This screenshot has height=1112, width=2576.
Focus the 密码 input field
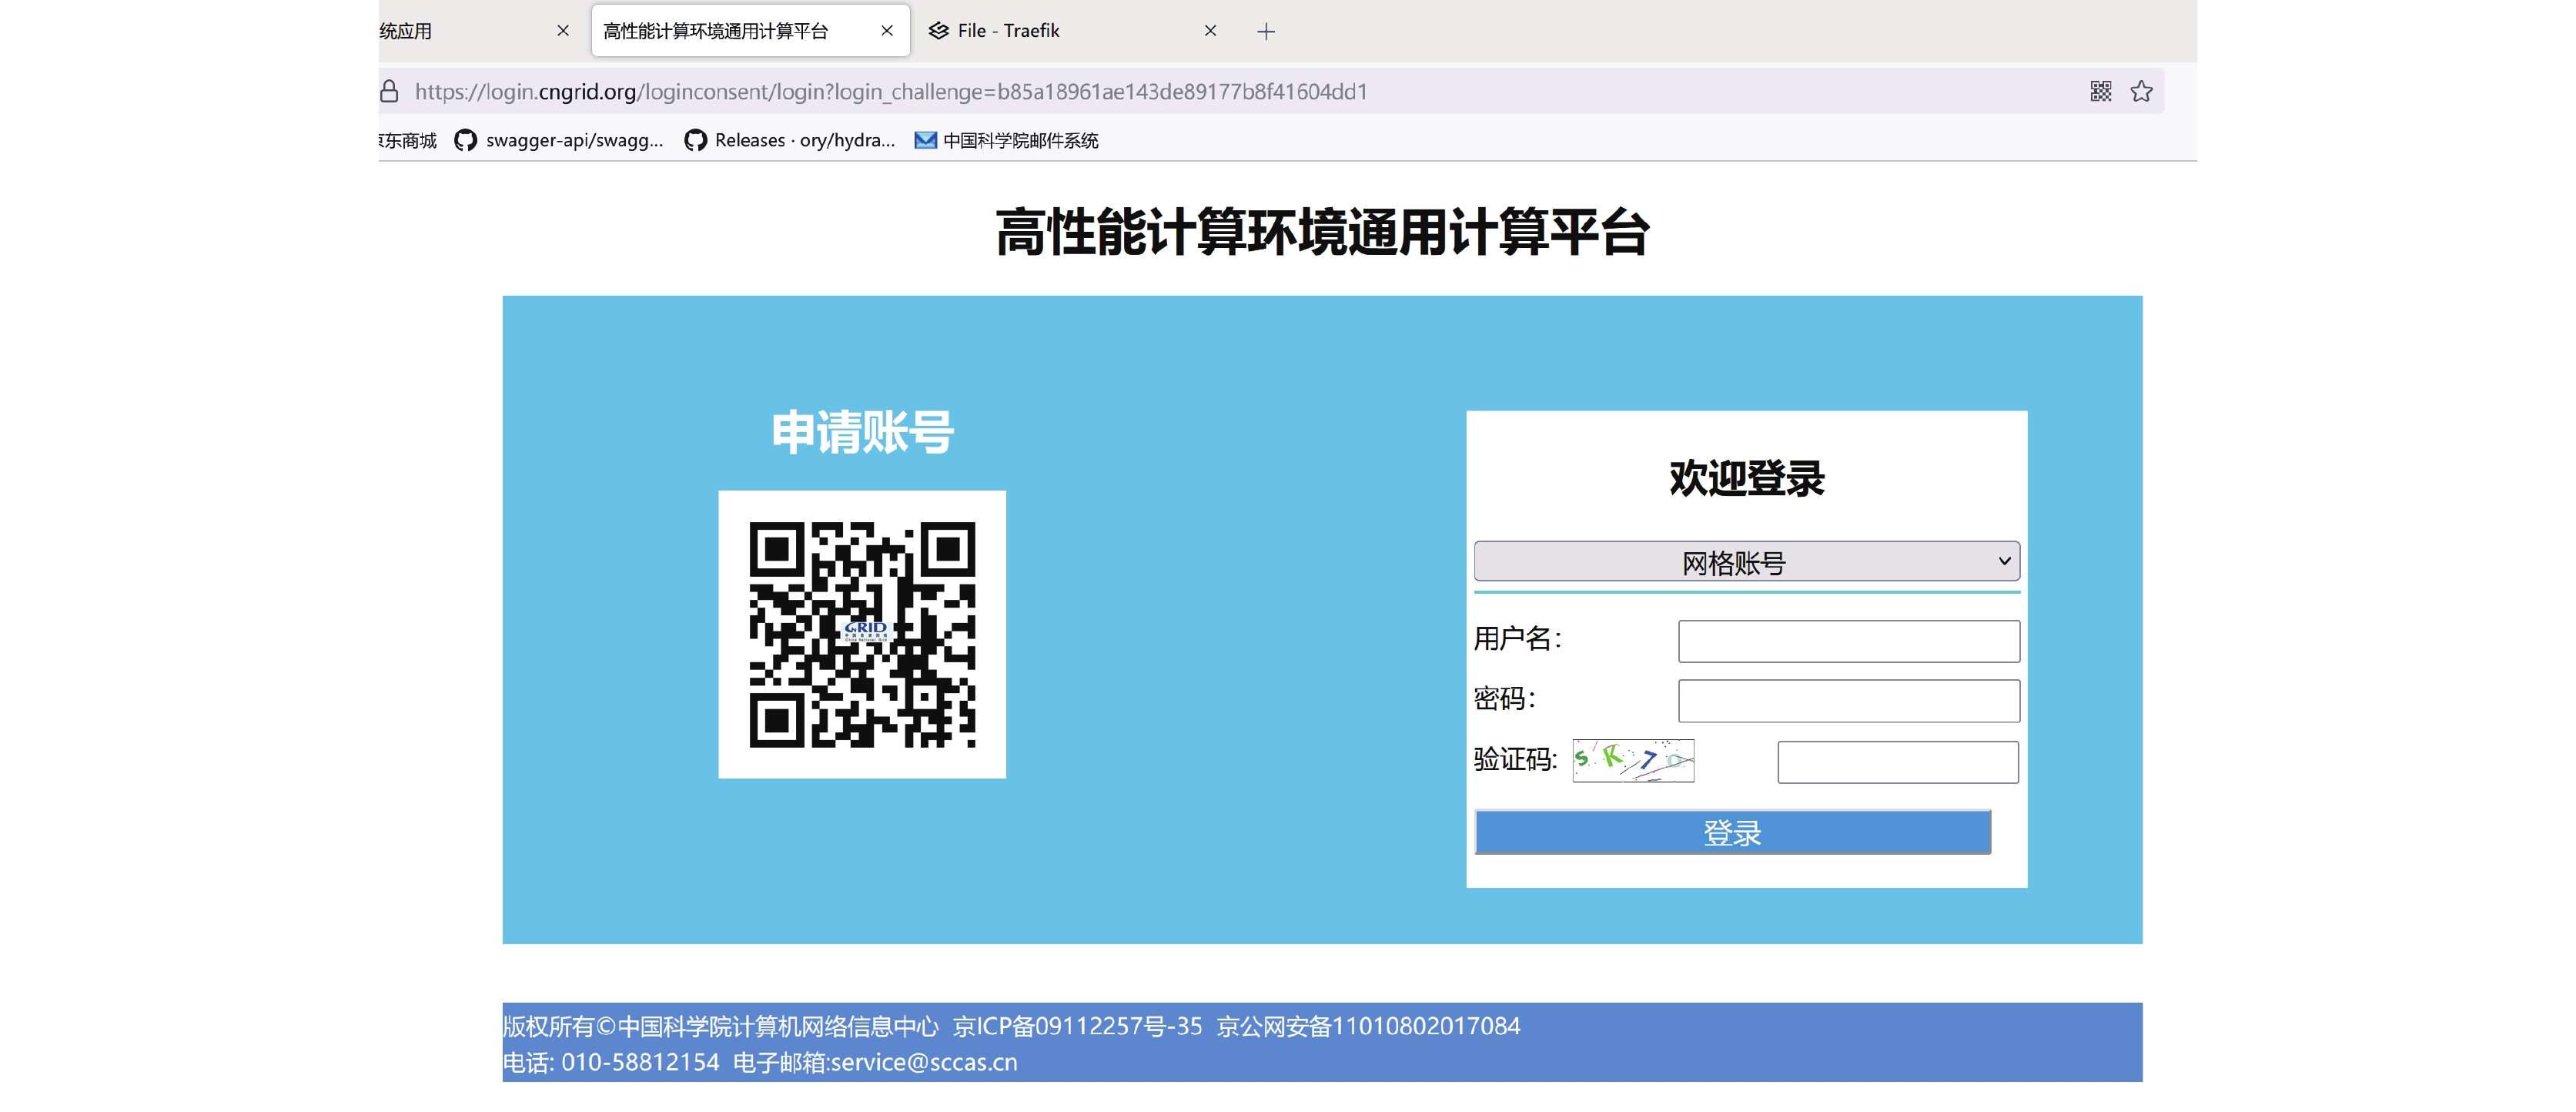click(1848, 701)
